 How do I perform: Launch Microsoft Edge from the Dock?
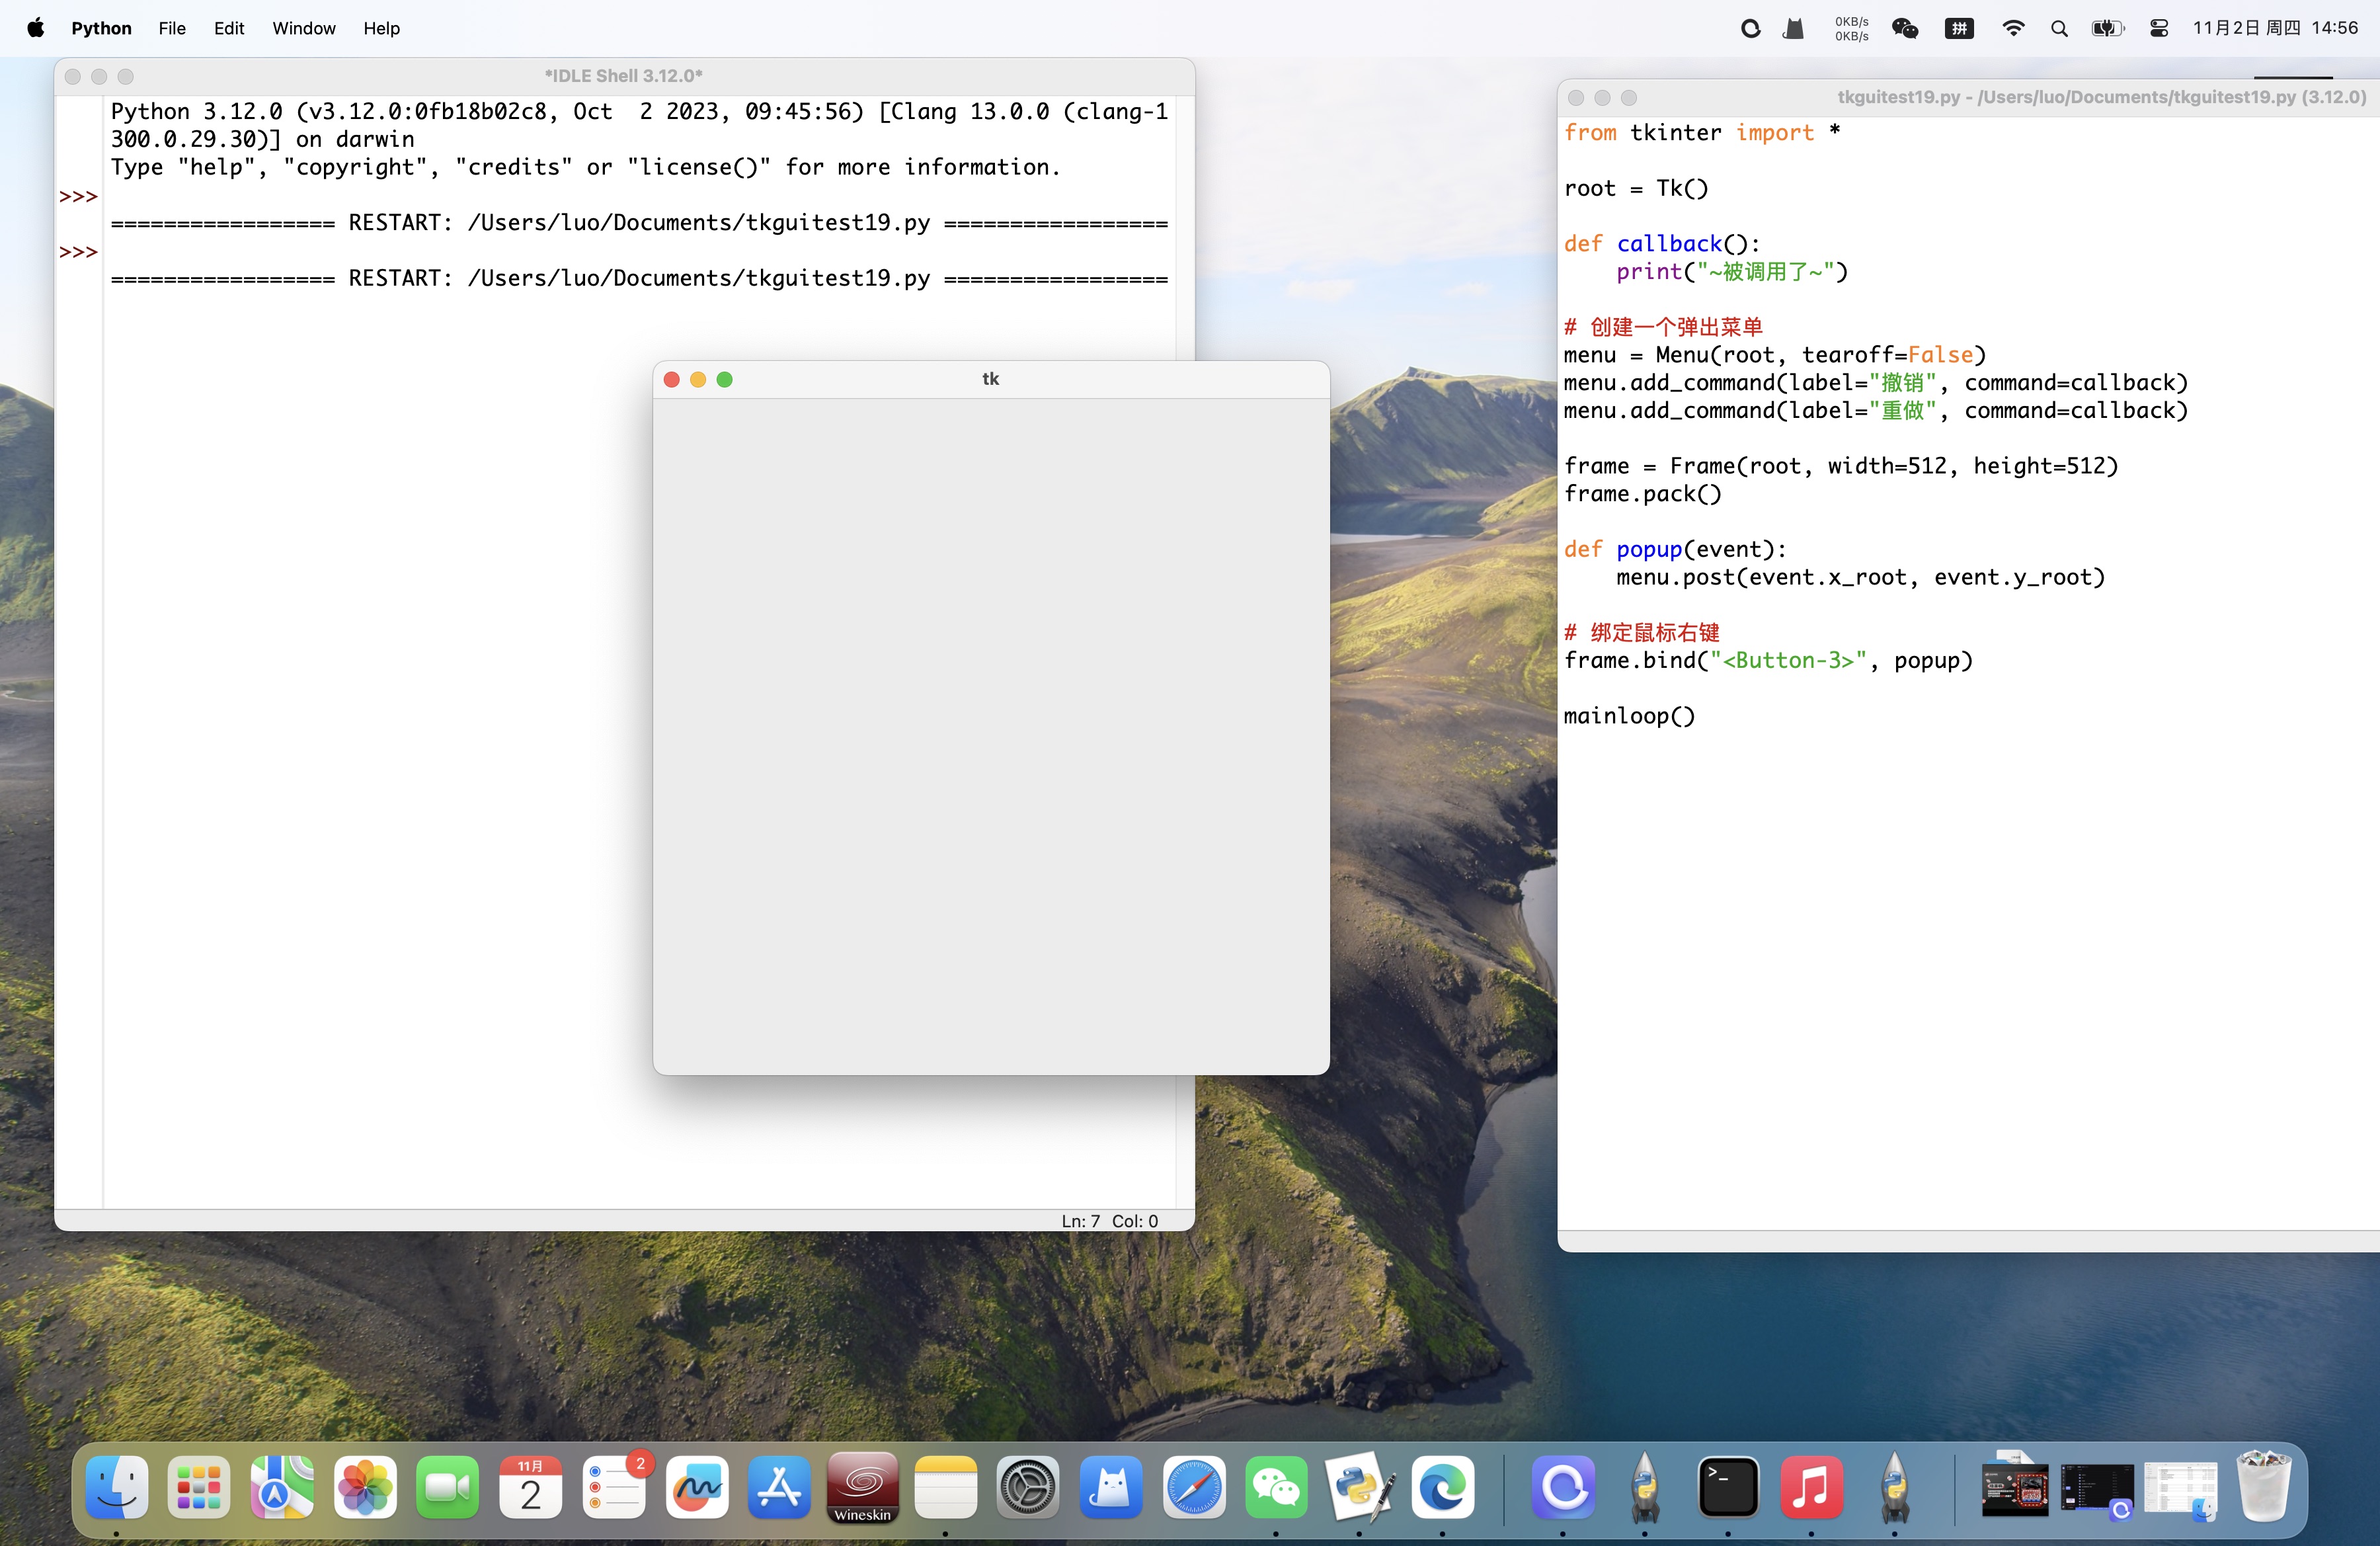tap(1443, 1487)
